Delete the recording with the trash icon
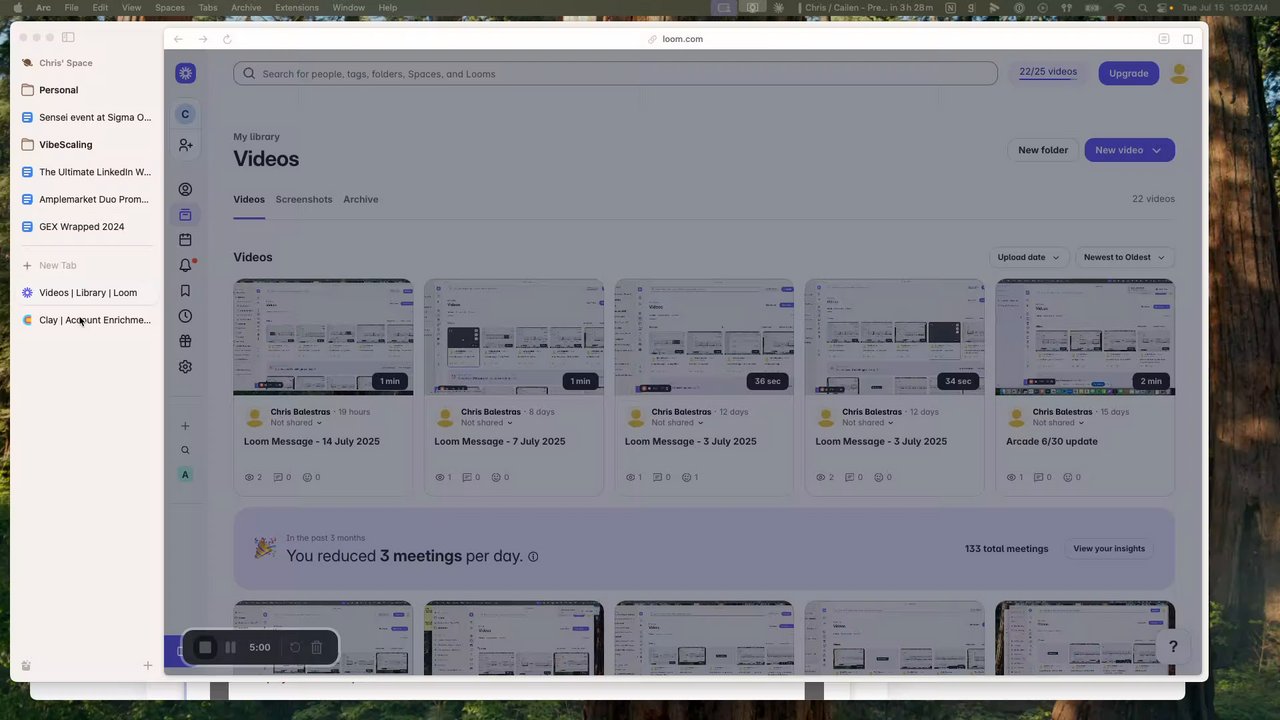 click(x=317, y=647)
